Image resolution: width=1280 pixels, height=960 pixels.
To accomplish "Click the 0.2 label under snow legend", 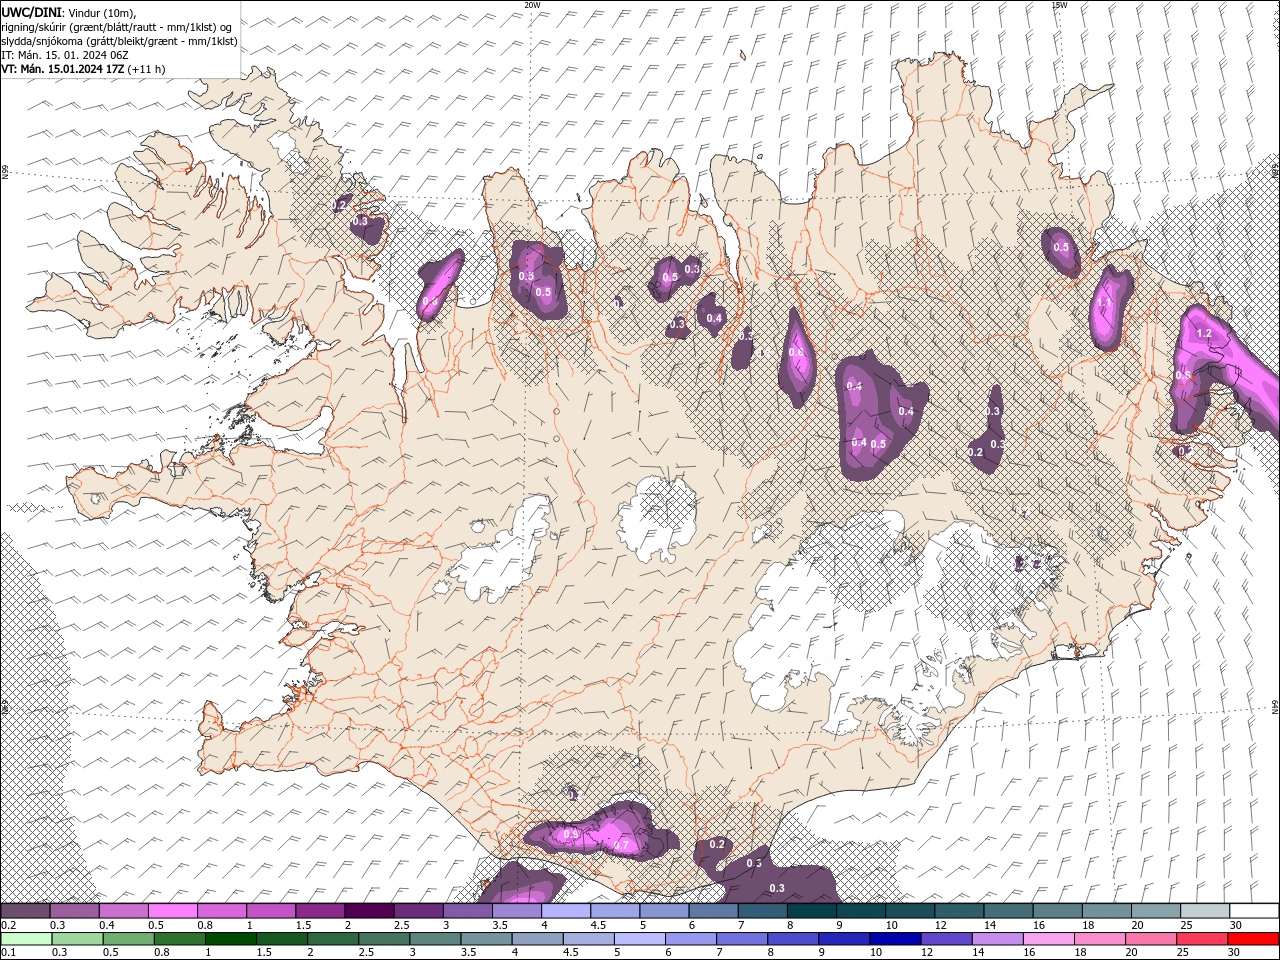I will pos(8,925).
